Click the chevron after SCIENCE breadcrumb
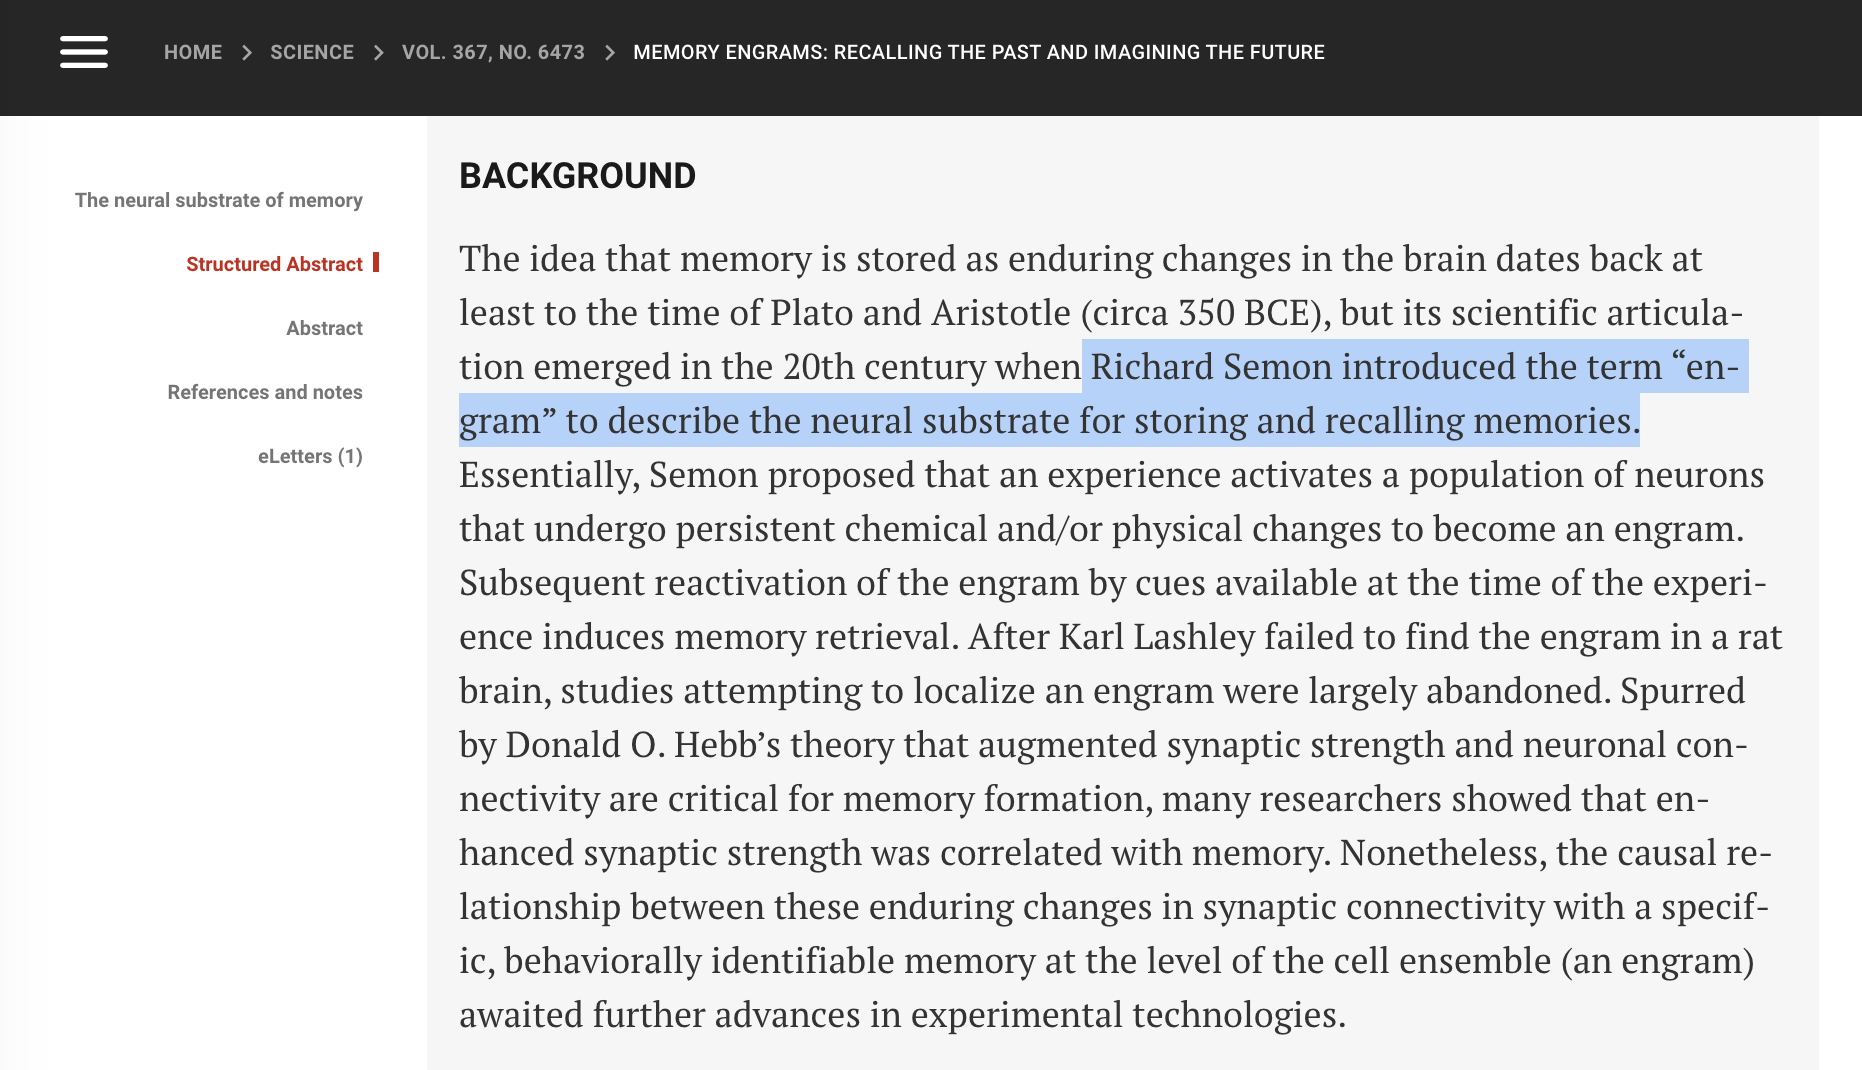The height and width of the screenshot is (1070, 1862). coord(378,53)
